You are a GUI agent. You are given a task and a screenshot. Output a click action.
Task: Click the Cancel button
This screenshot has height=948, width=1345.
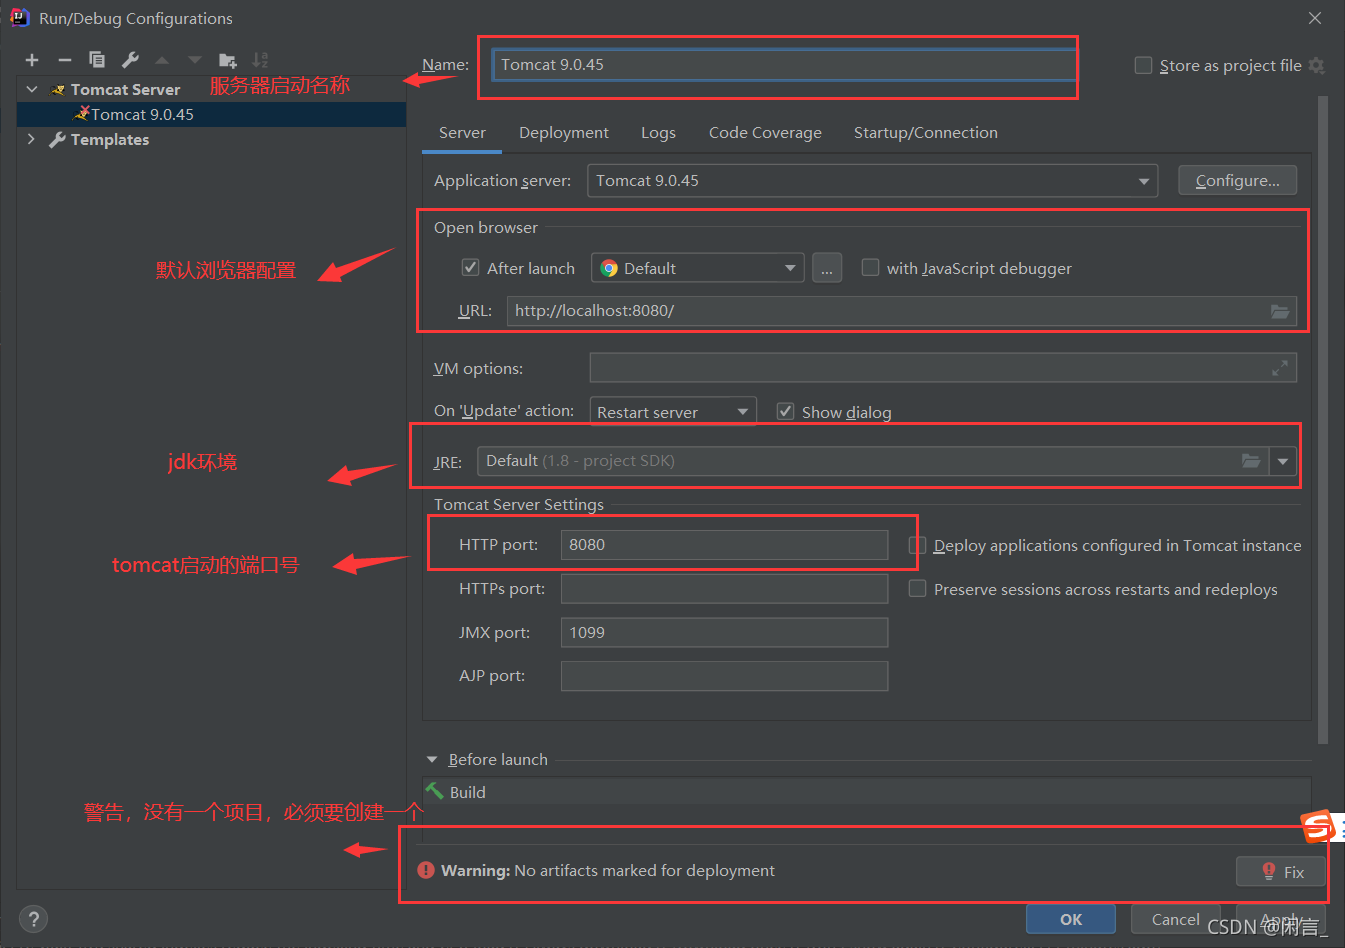click(x=1175, y=919)
